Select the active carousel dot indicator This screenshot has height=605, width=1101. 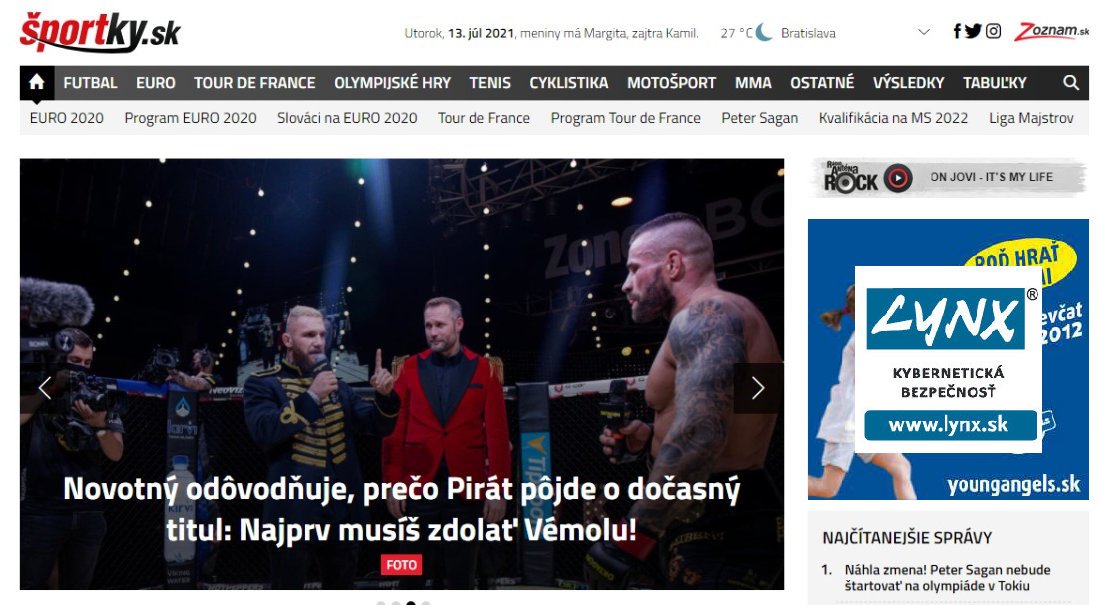pyautogui.click(x=411, y=602)
